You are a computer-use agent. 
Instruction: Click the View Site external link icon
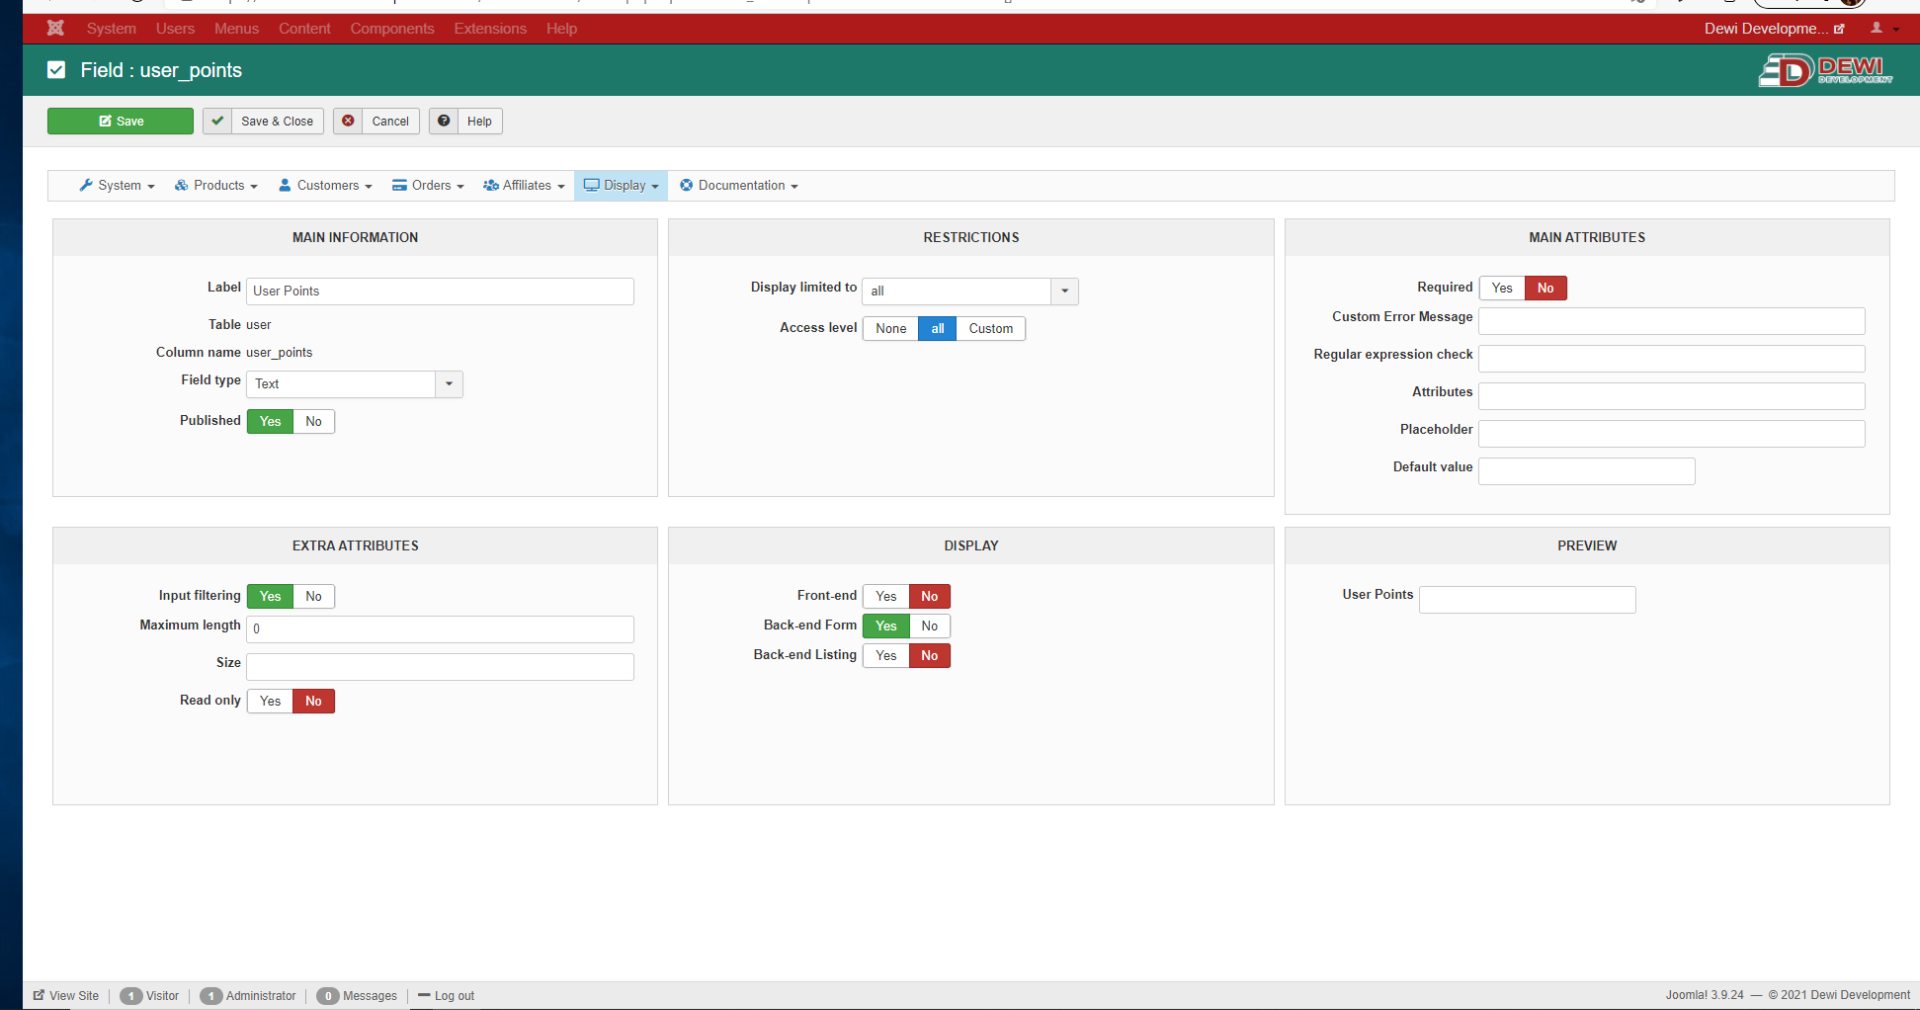(39, 995)
